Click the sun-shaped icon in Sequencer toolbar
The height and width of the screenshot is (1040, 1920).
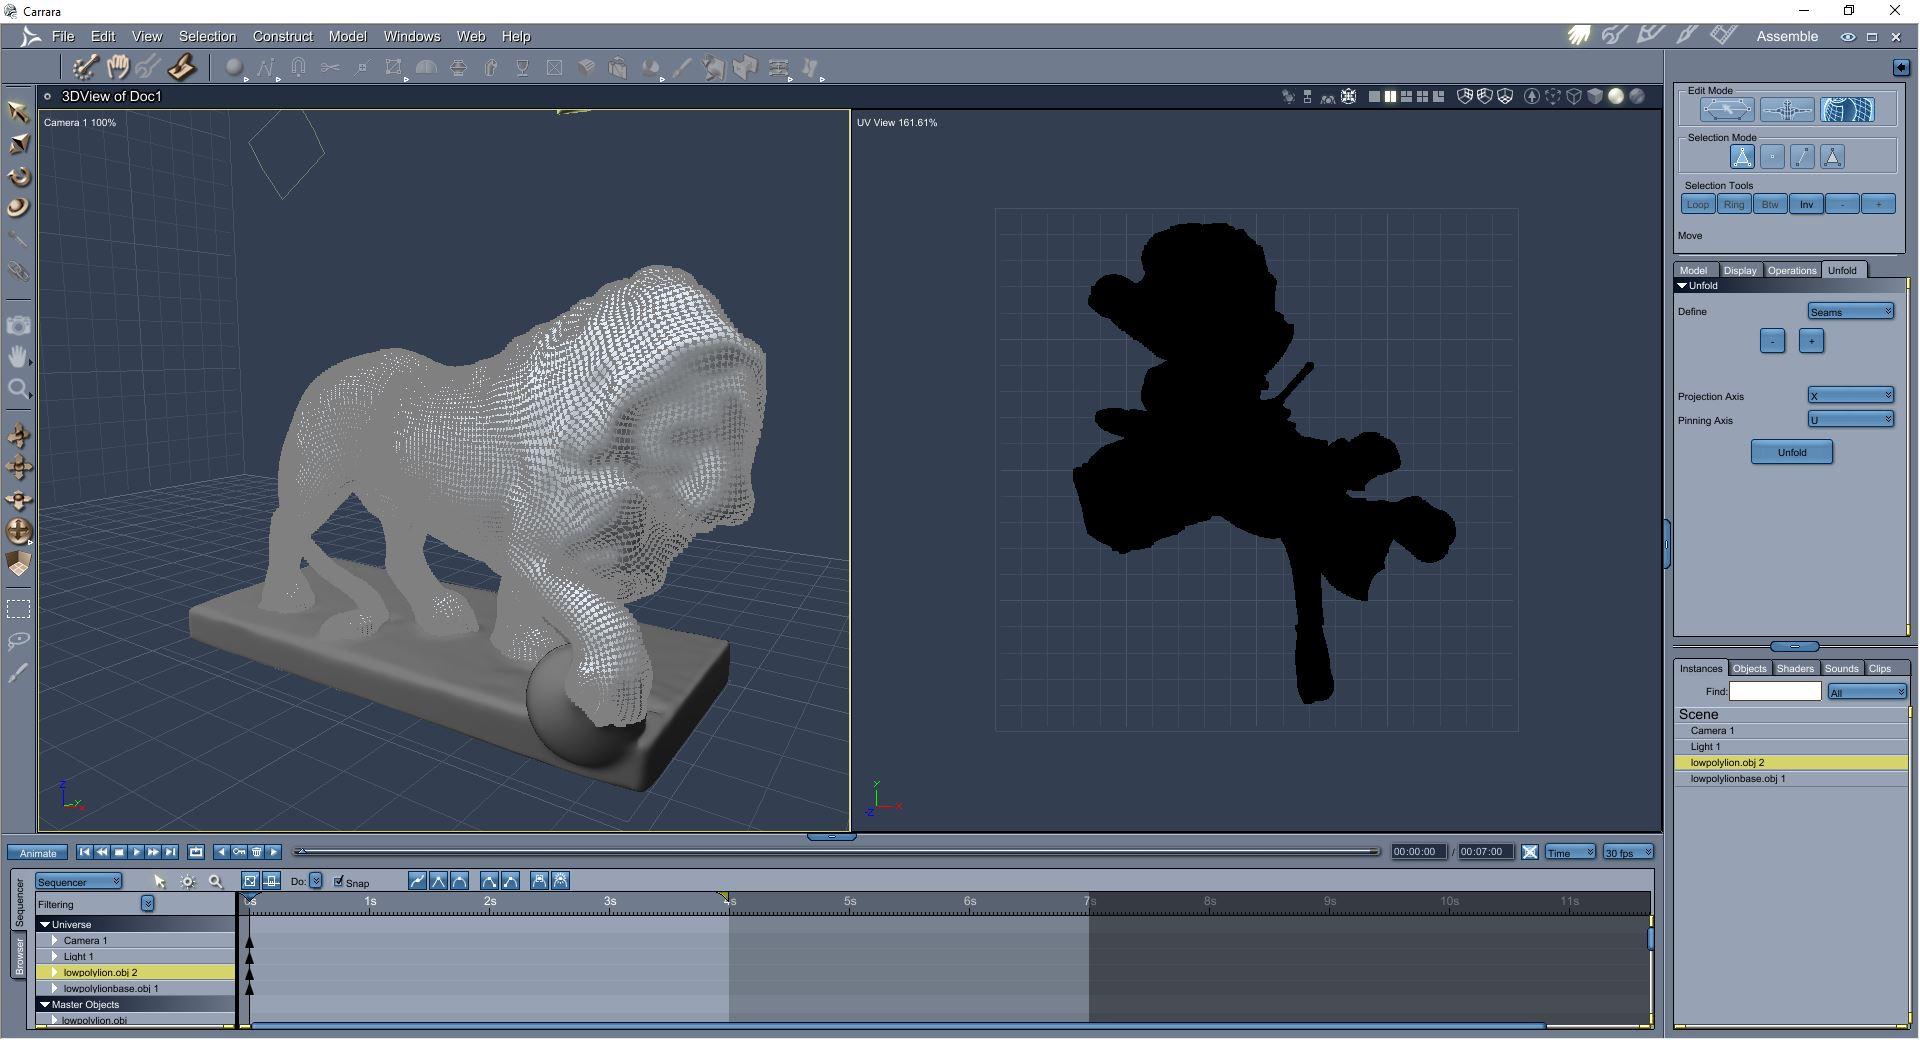tap(187, 881)
